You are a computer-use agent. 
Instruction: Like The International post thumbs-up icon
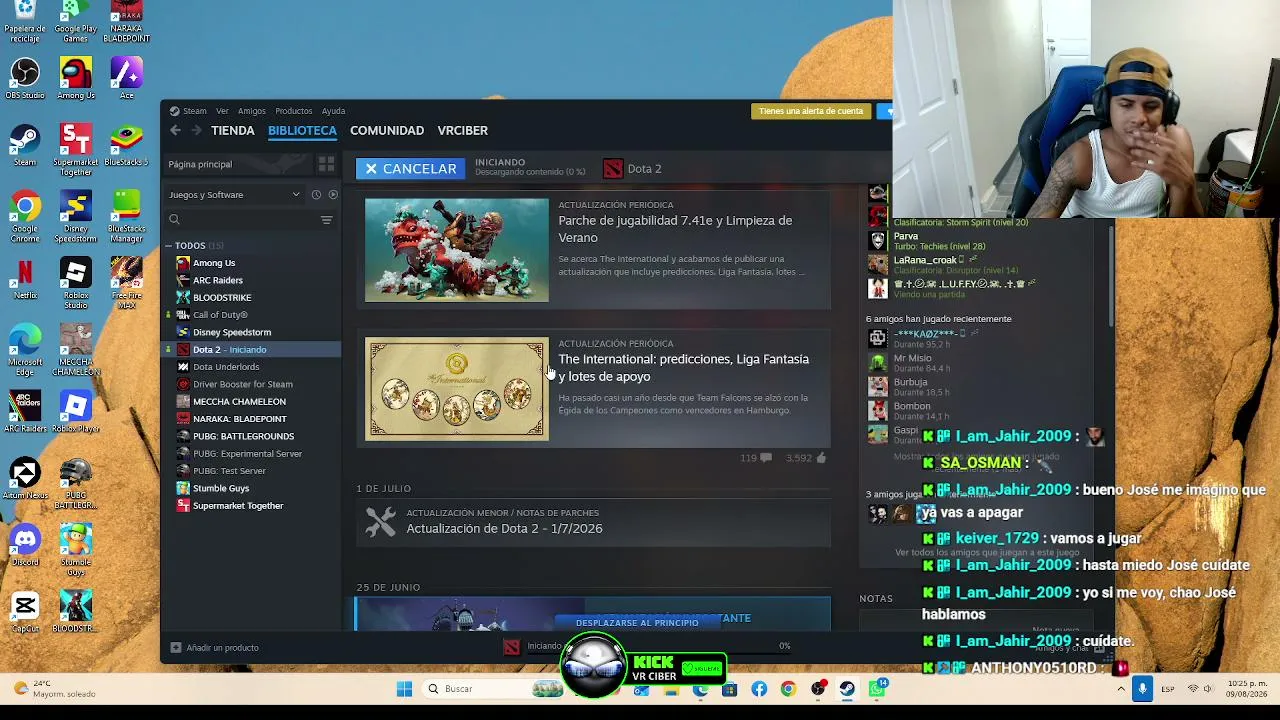click(821, 458)
